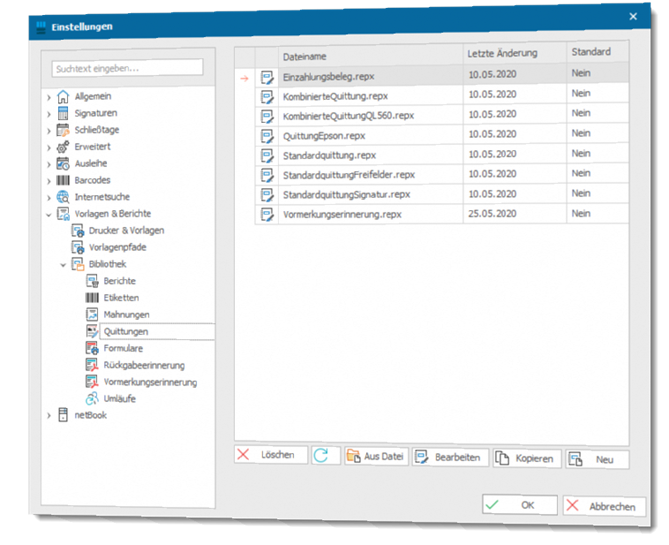Click the netBook server icon
This screenshot has height=545, width=669.
(63, 415)
